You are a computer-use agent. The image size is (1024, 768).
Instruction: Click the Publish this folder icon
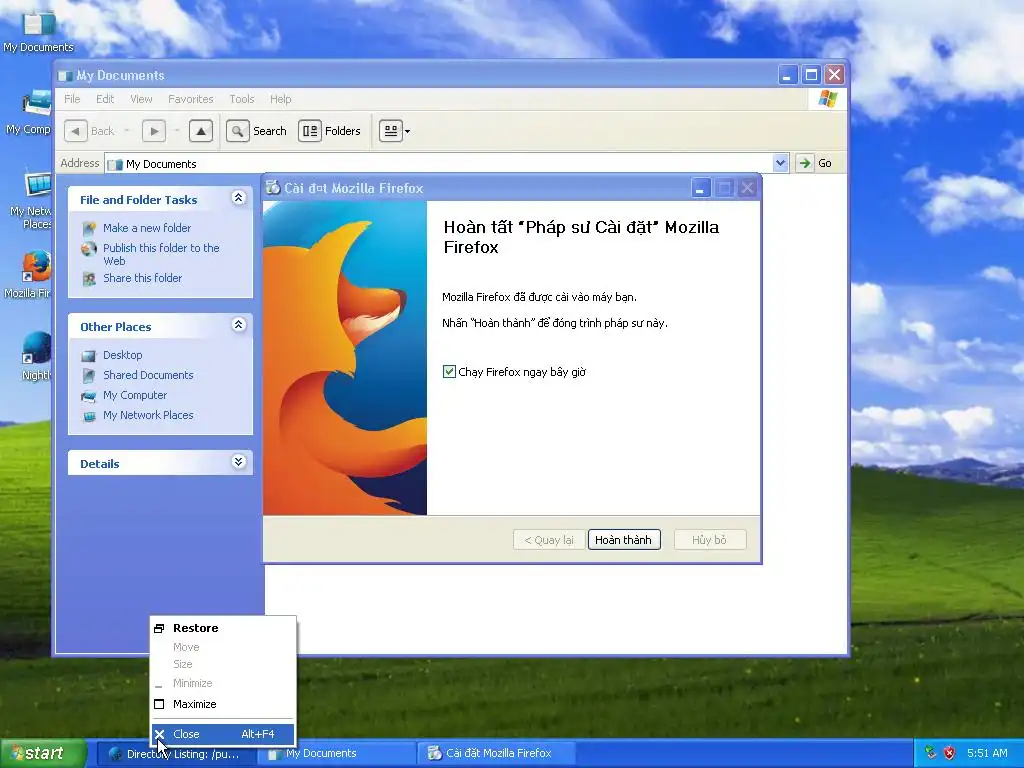pyautogui.click(x=89, y=249)
